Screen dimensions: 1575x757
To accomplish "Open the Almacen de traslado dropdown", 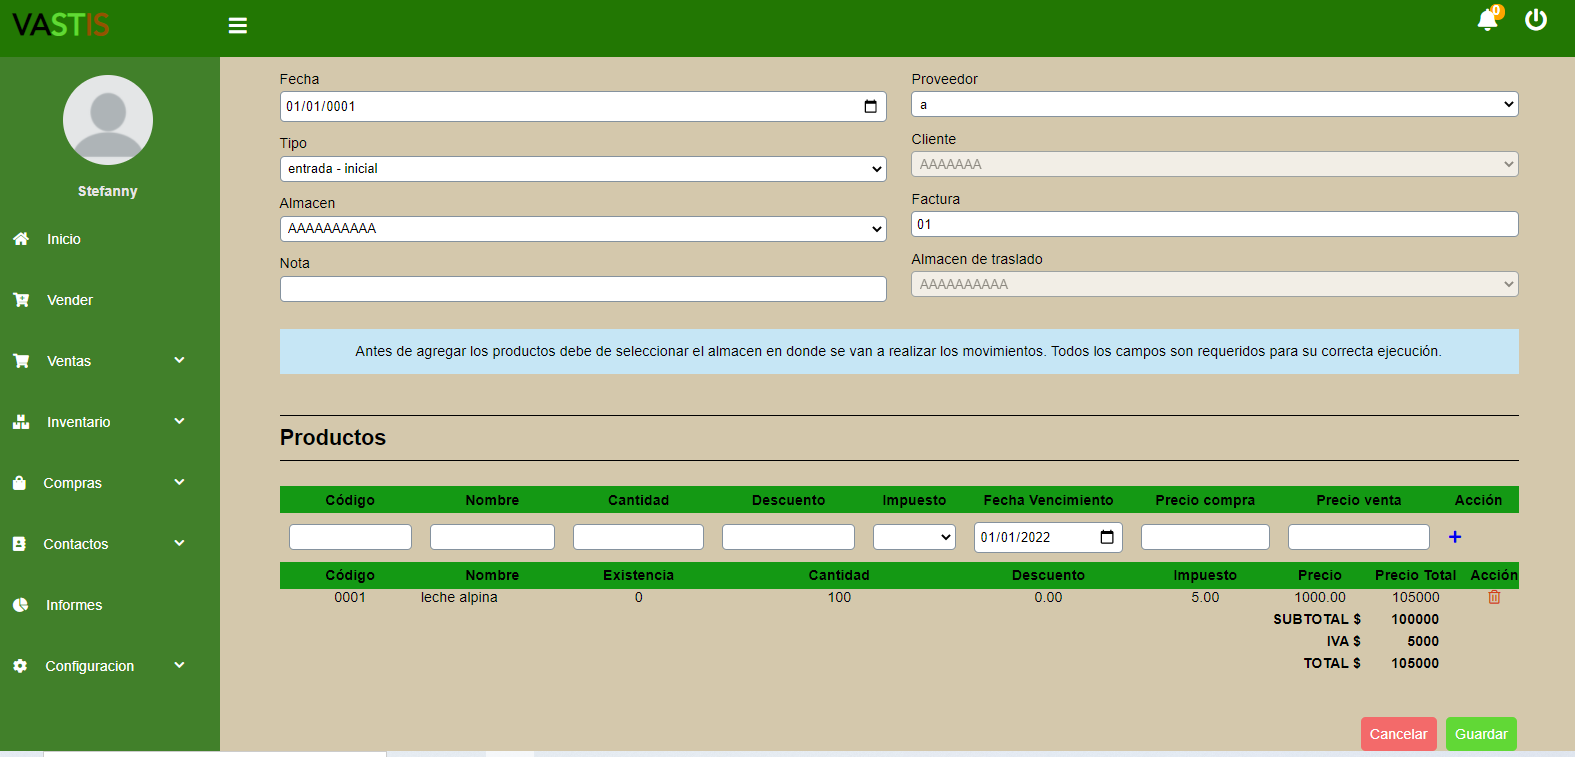I will [x=1215, y=284].
